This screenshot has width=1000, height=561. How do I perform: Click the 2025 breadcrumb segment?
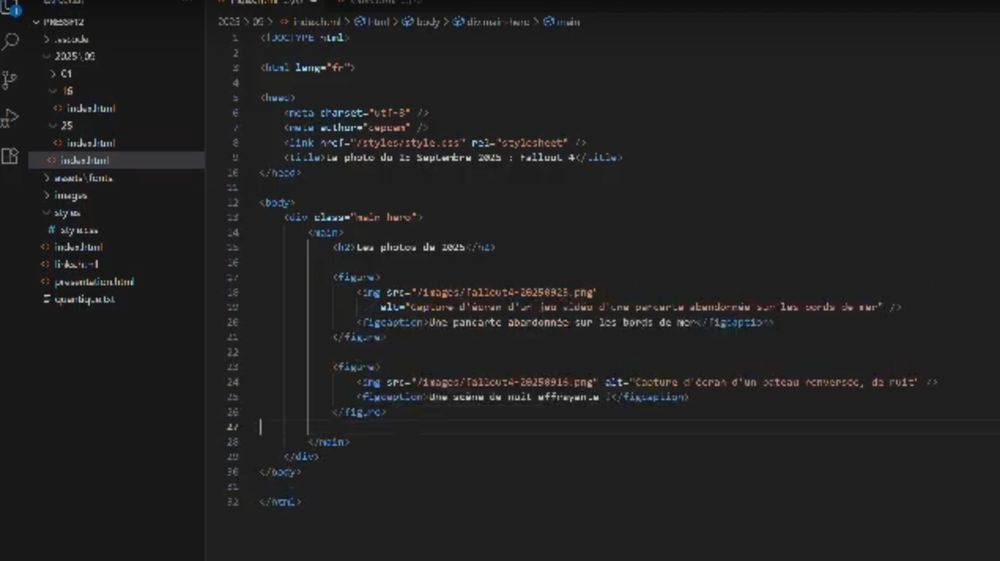tap(228, 22)
